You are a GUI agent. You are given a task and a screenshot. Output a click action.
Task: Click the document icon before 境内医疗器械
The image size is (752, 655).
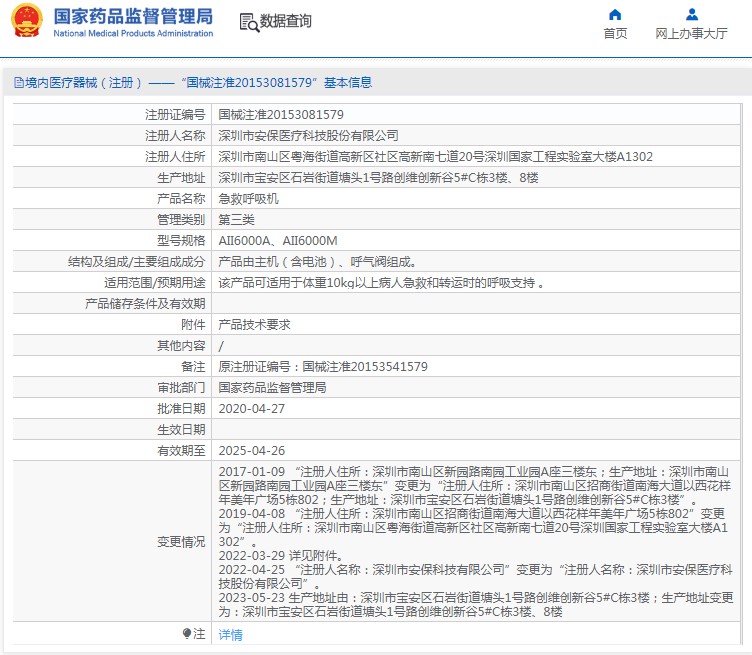point(19,83)
